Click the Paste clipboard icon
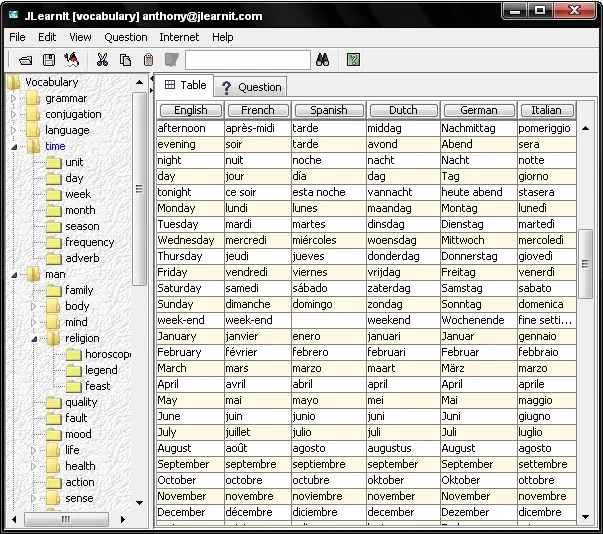This screenshot has height=534, width=603. click(148, 60)
